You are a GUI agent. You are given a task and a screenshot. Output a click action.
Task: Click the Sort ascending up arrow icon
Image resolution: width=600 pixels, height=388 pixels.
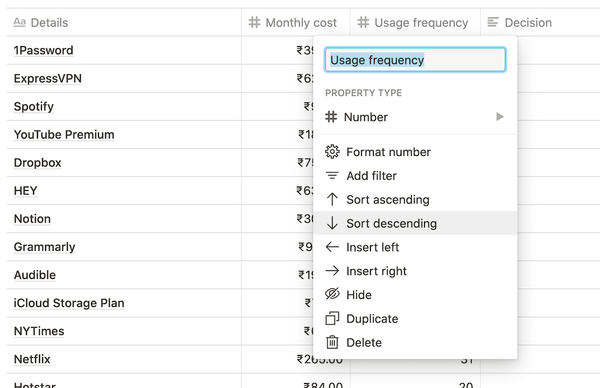332,199
